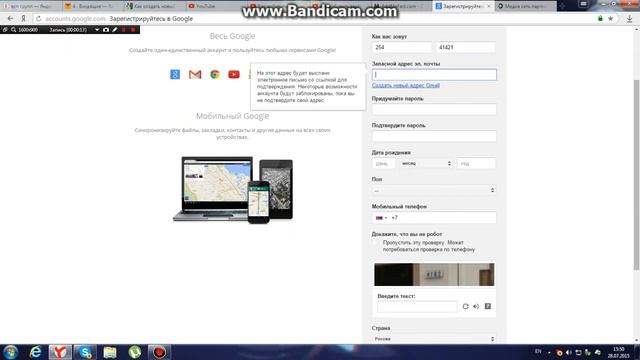Image resolution: width=640 pixels, height=360 pixels.
Task: Click the captcha text input field
Action: click(417, 307)
